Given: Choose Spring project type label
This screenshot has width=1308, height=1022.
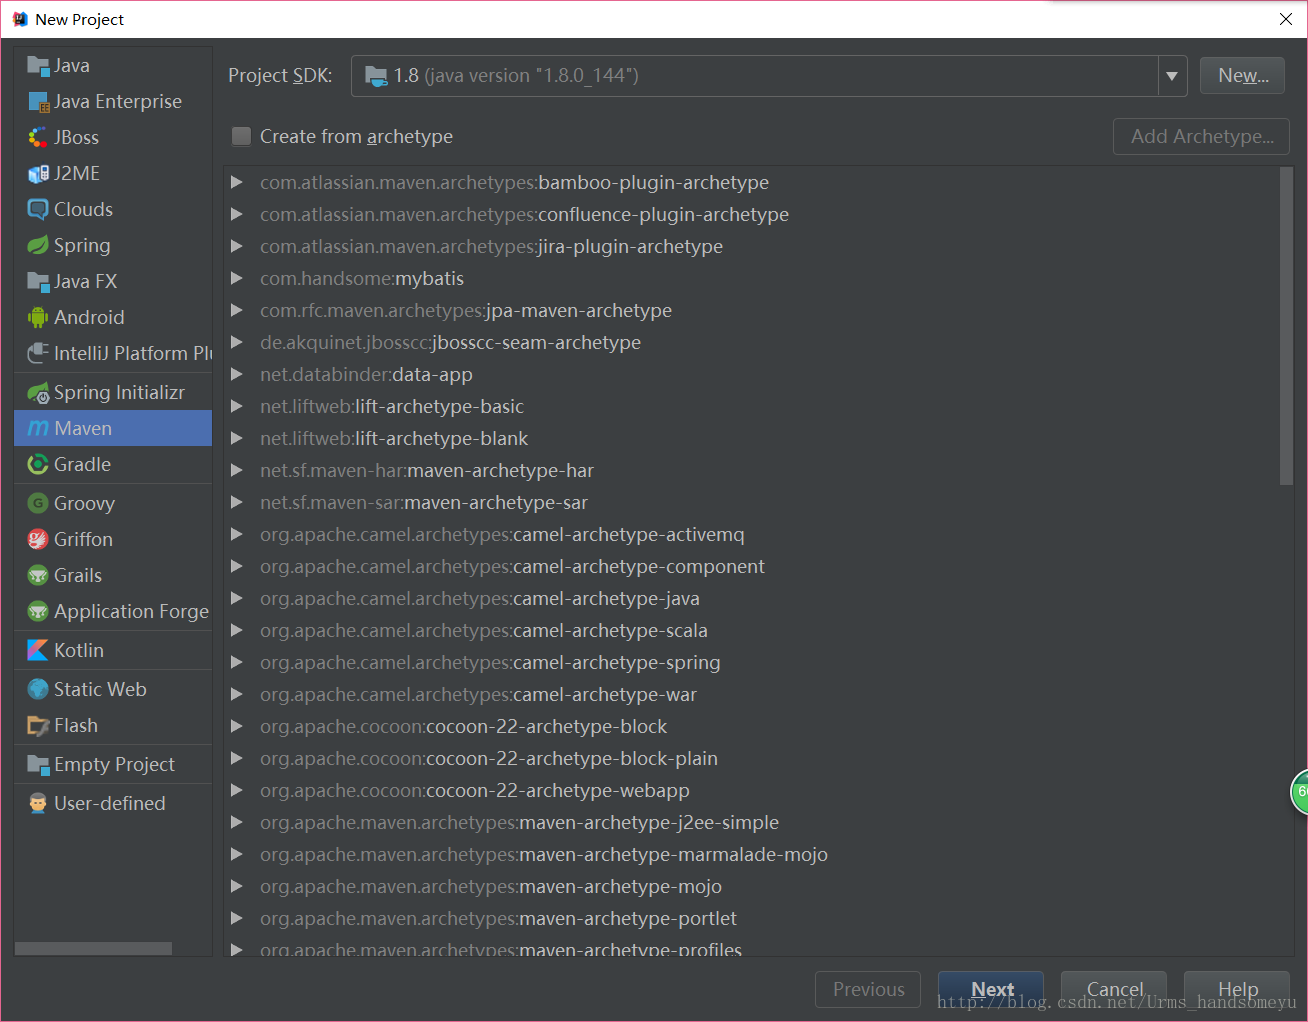Looking at the screenshot, I should pos(82,246).
